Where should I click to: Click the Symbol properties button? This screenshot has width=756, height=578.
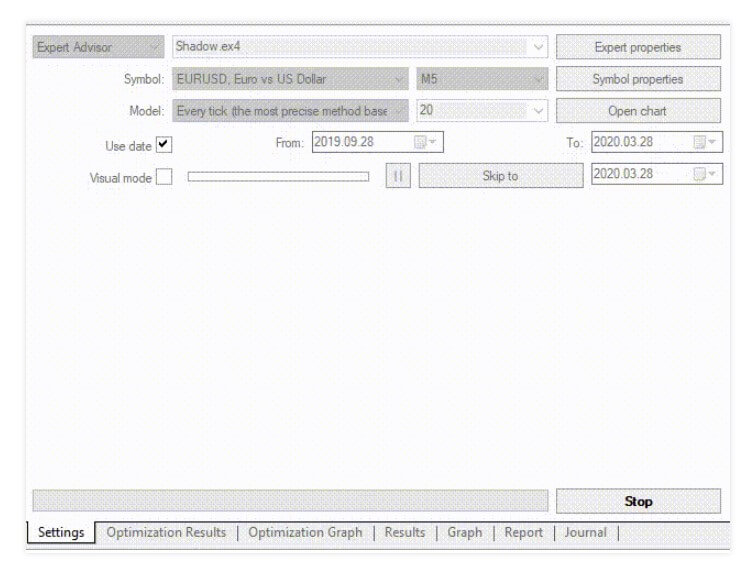638,79
